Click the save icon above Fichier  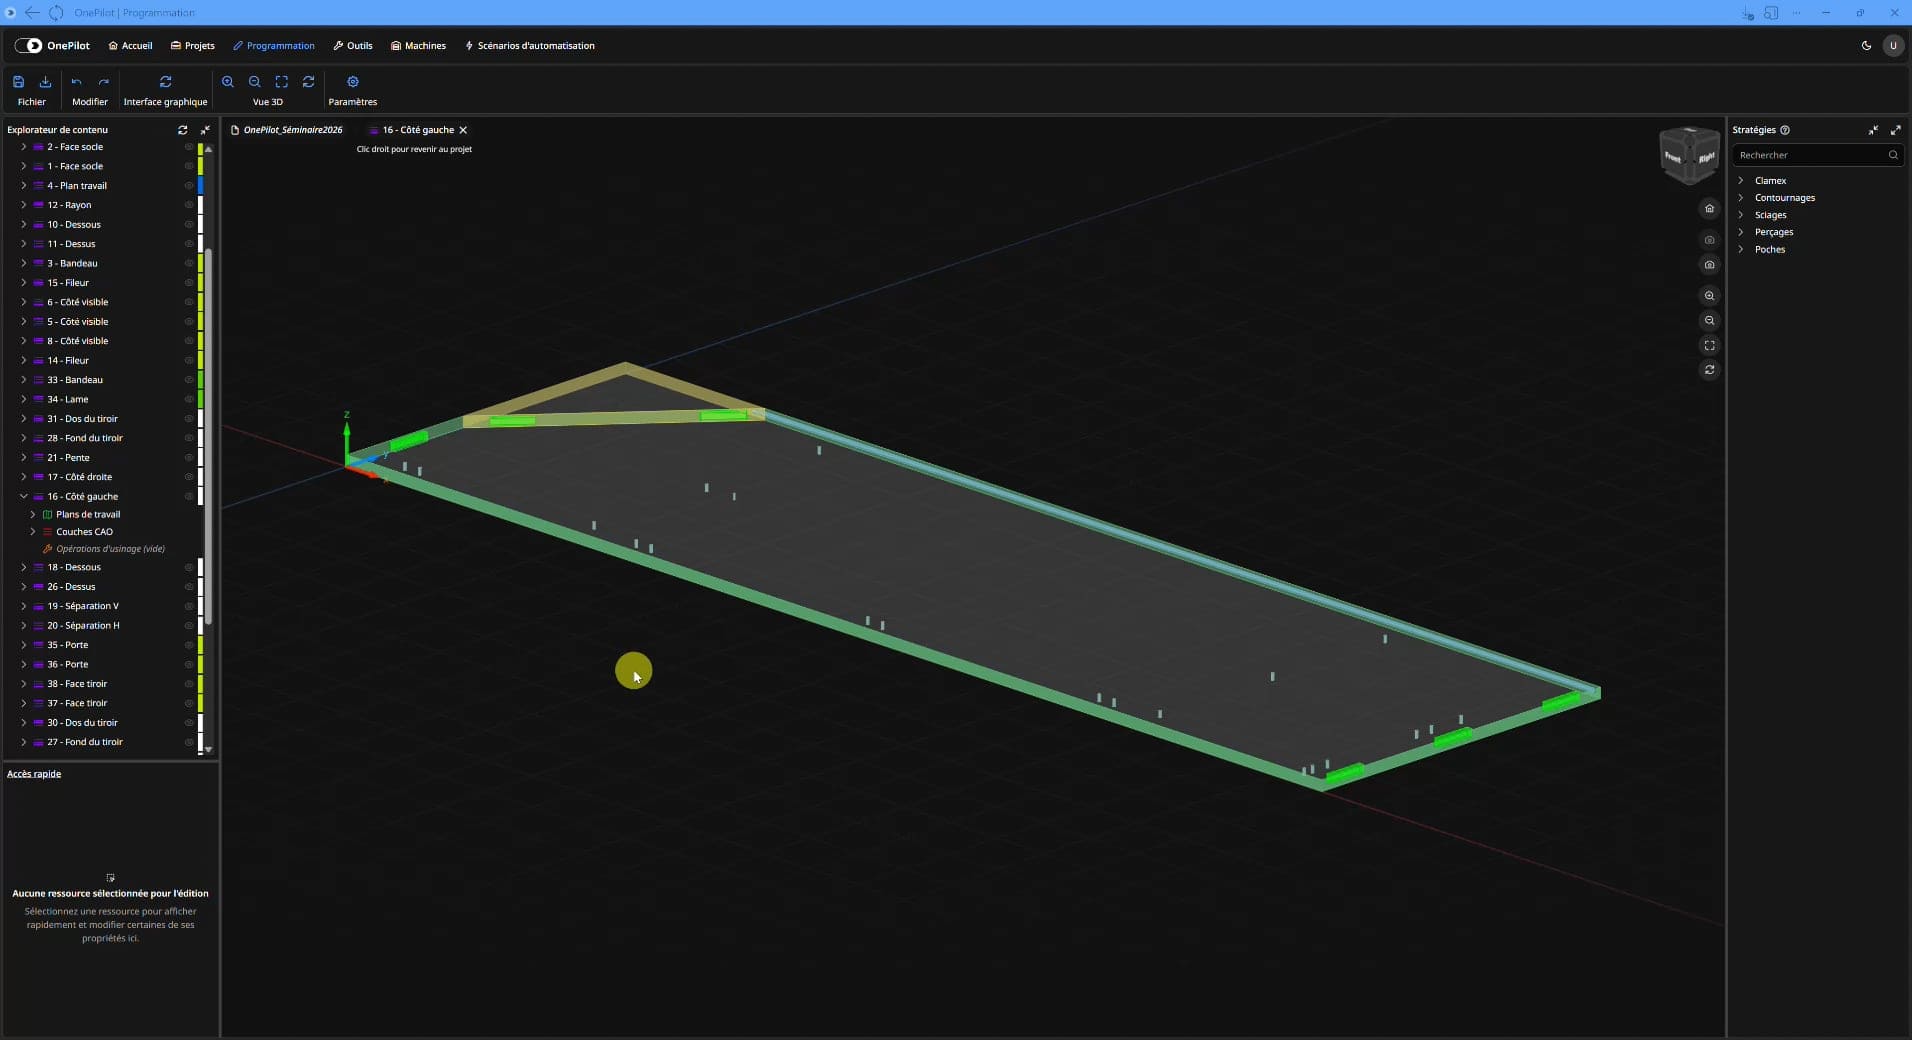[x=18, y=82]
